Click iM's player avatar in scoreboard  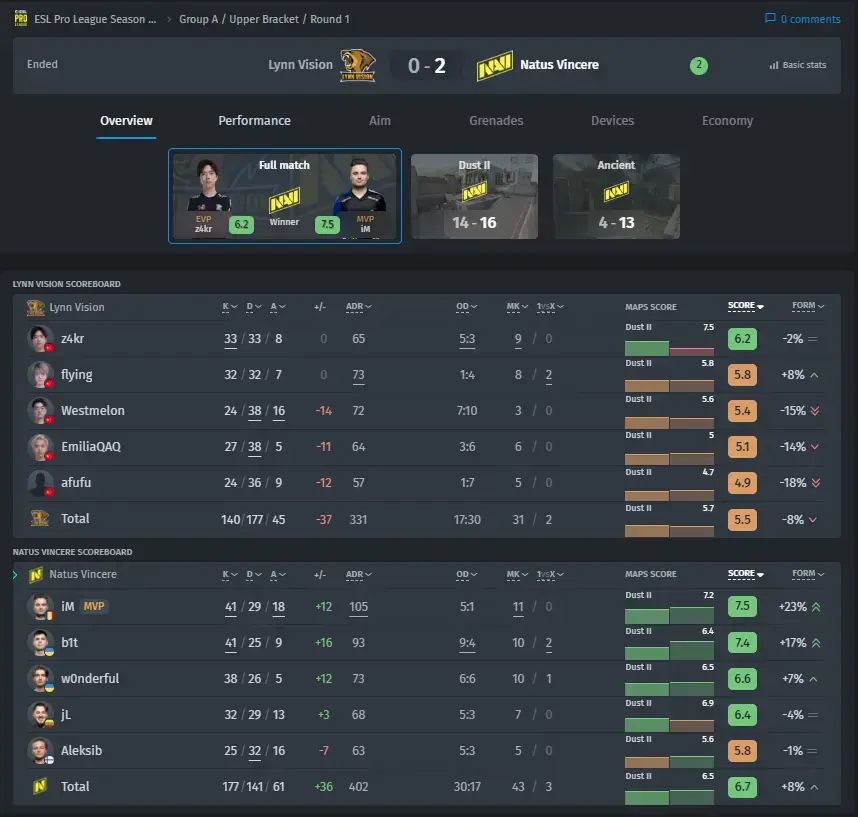(x=40, y=607)
